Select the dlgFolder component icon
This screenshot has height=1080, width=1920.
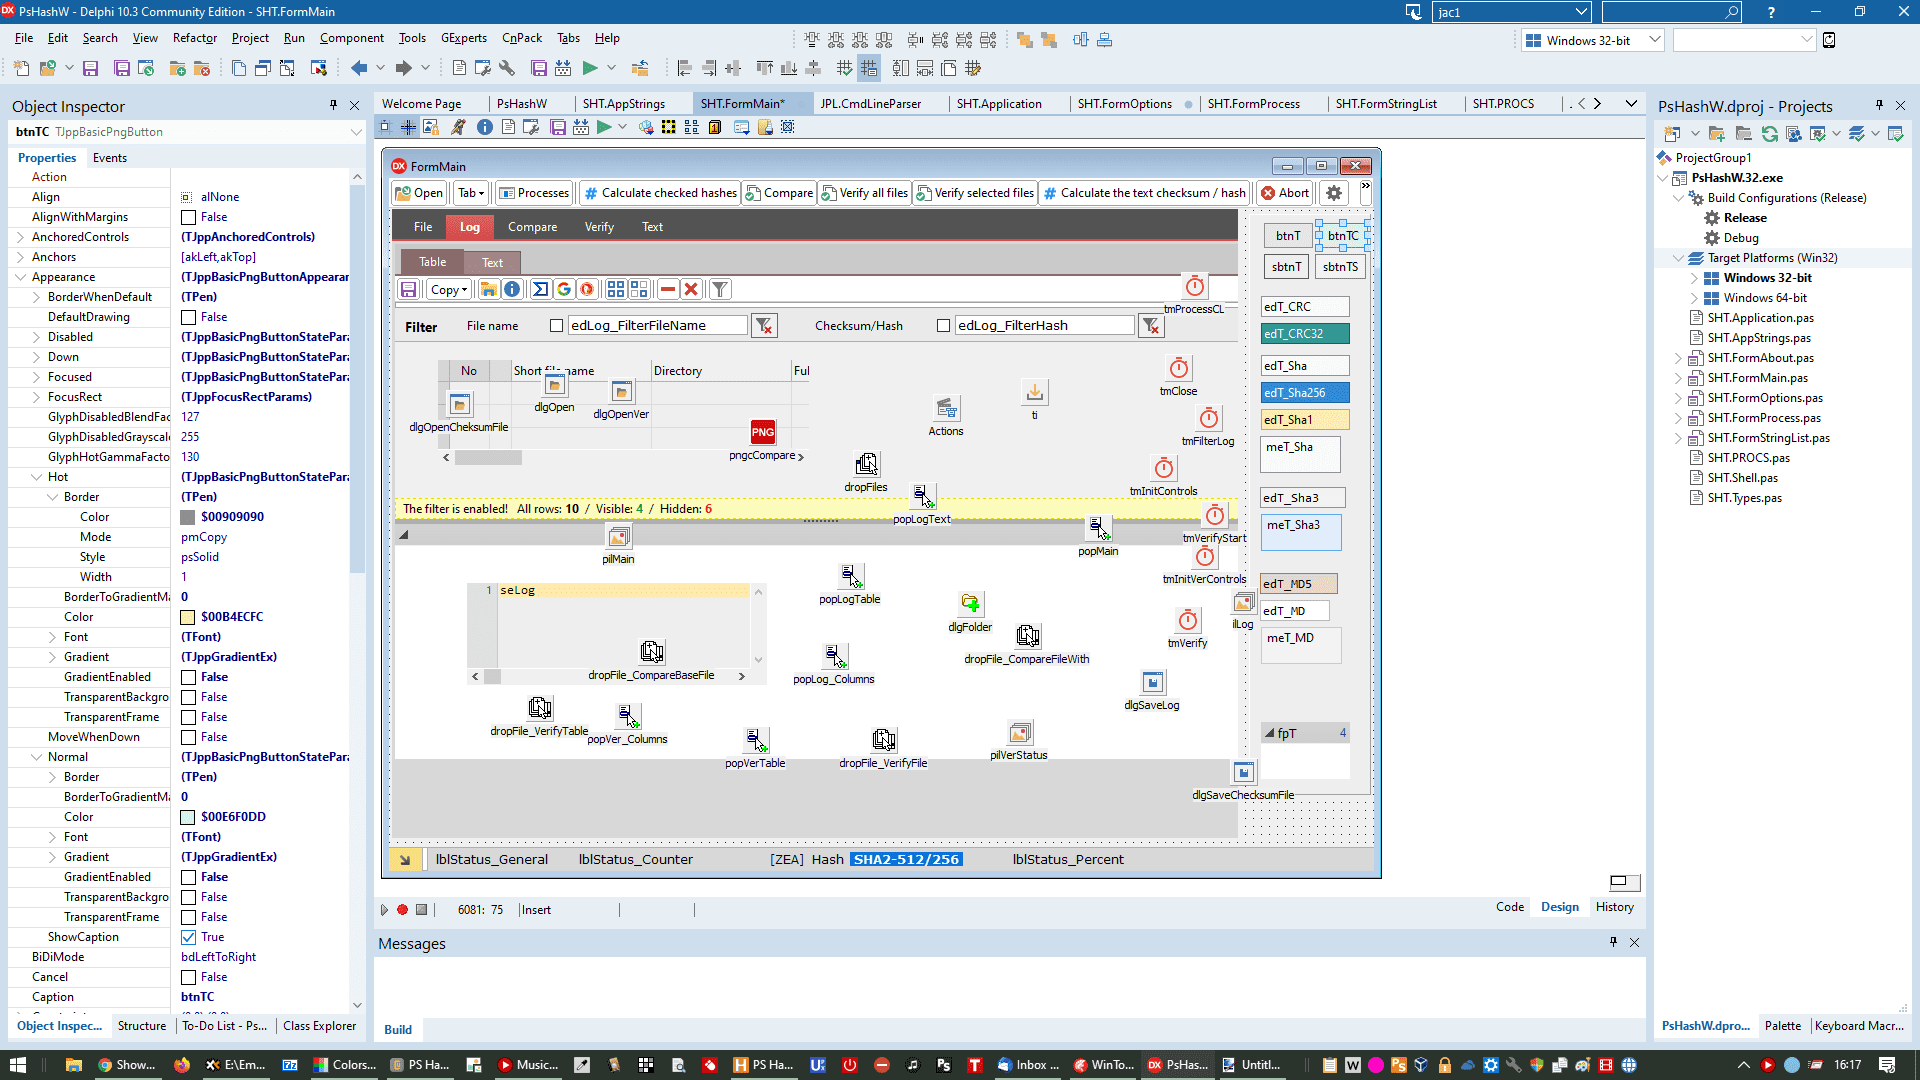pyautogui.click(x=970, y=604)
